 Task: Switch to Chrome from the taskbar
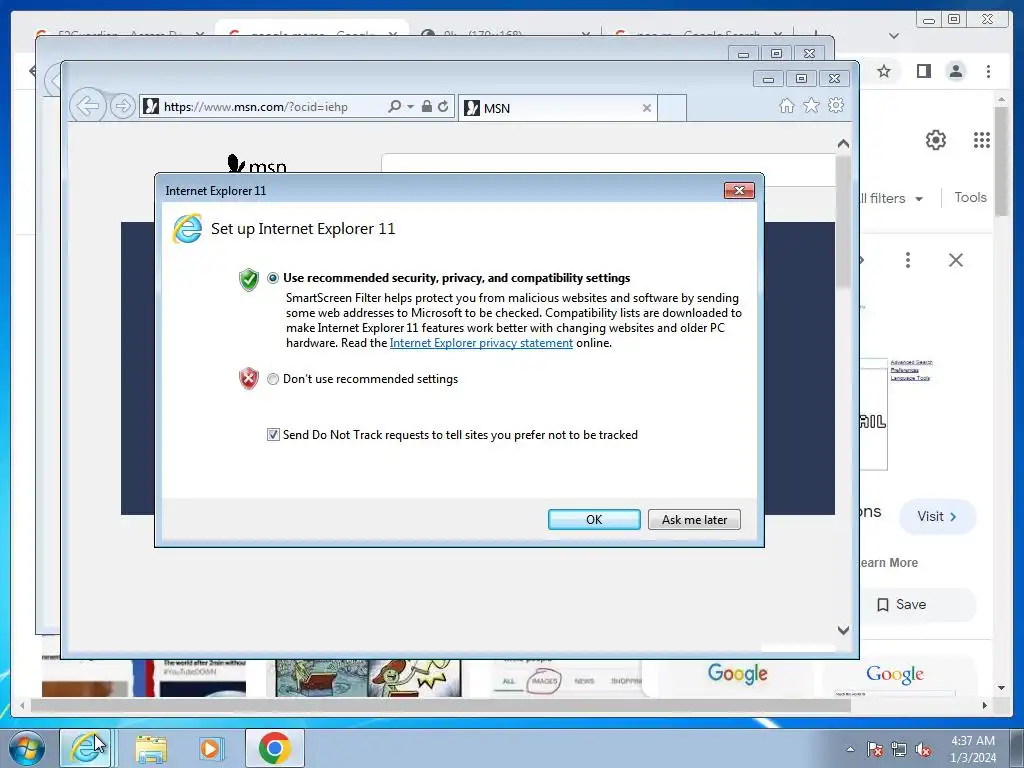(x=274, y=748)
